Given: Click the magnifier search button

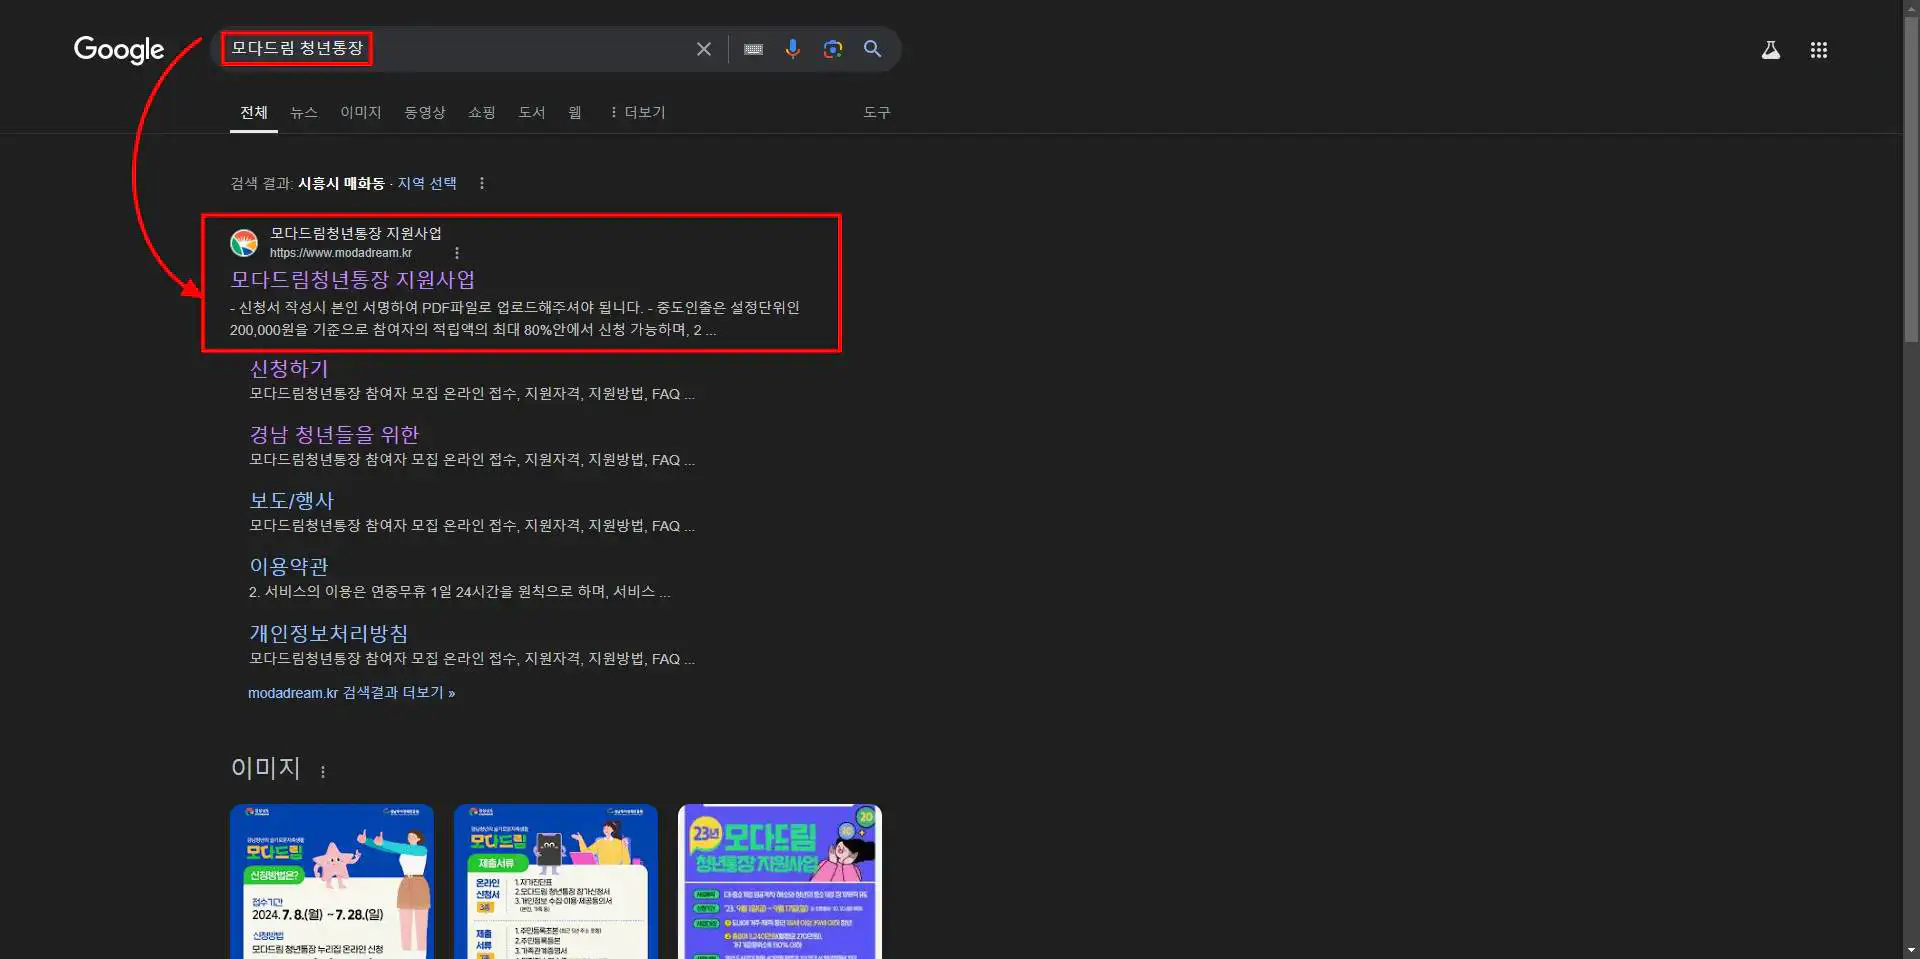Looking at the screenshot, I should coord(872,49).
